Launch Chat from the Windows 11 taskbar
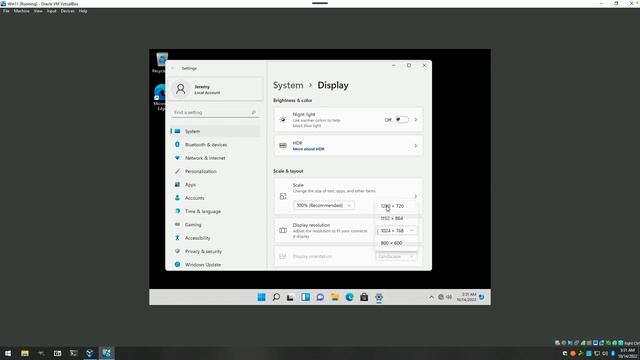This screenshot has height=360, width=640. [x=320, y=297]
